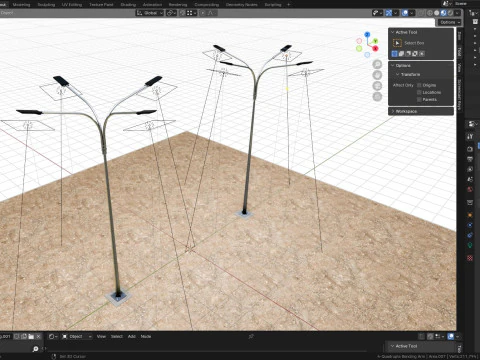Click the green Y axis gizmo ball
The height and width of the screenshot is (360, 480).
375,41
